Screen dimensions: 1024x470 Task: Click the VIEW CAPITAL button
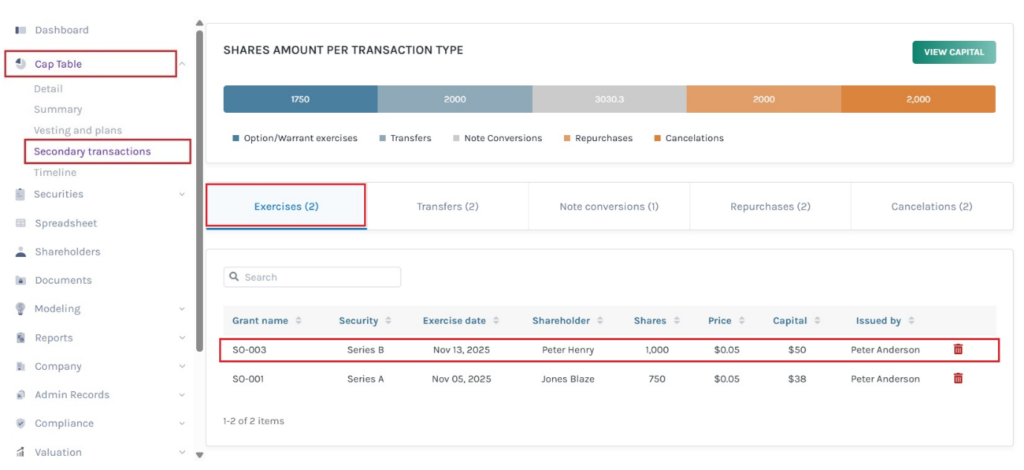pos(954,52)
